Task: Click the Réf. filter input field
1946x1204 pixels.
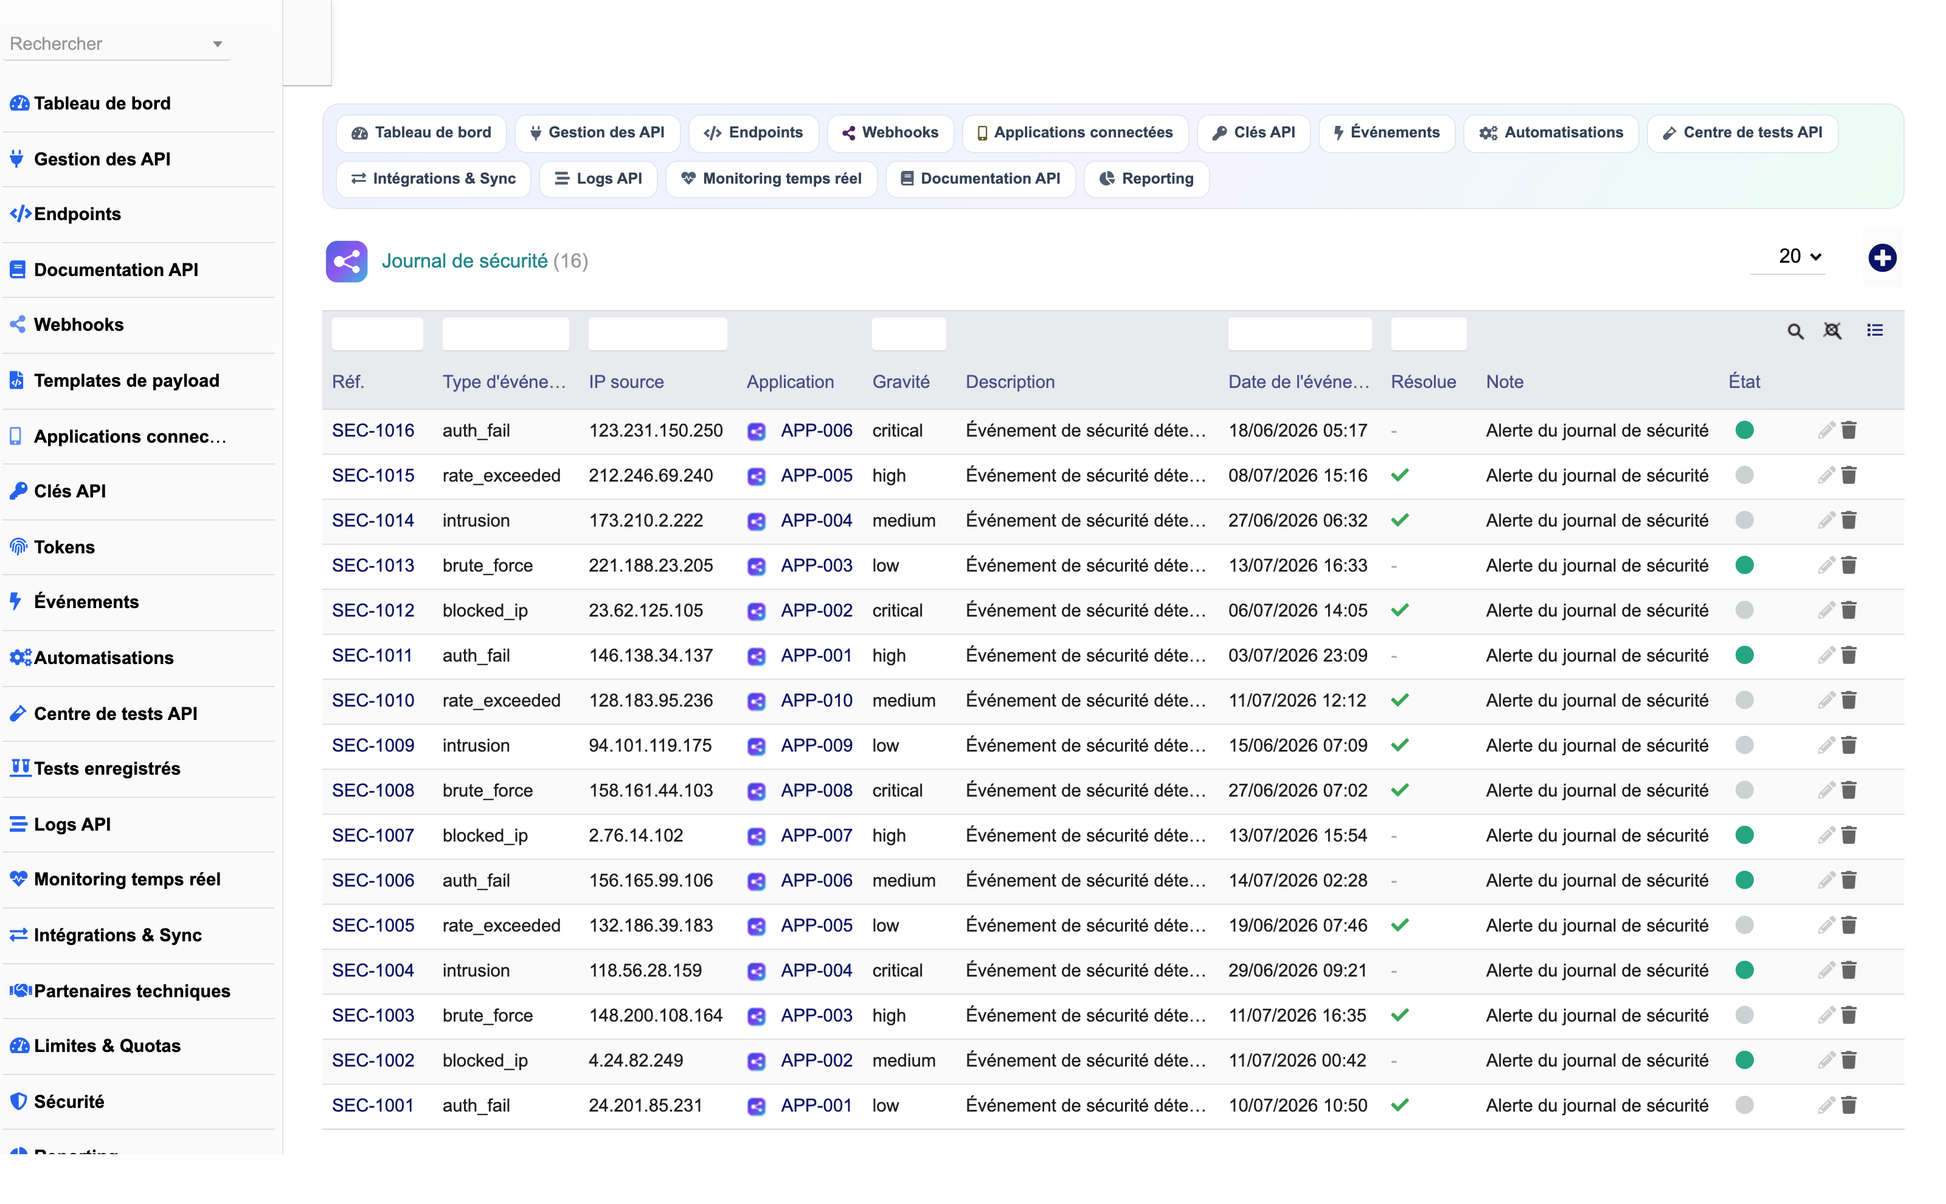Action: tap(377, 333)
